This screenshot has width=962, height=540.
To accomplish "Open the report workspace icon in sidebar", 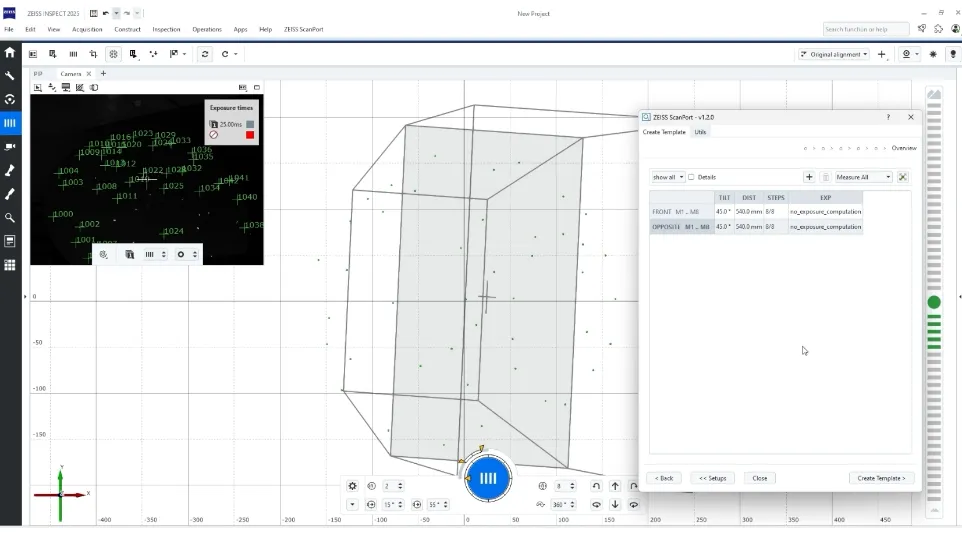I will [10, 241].
